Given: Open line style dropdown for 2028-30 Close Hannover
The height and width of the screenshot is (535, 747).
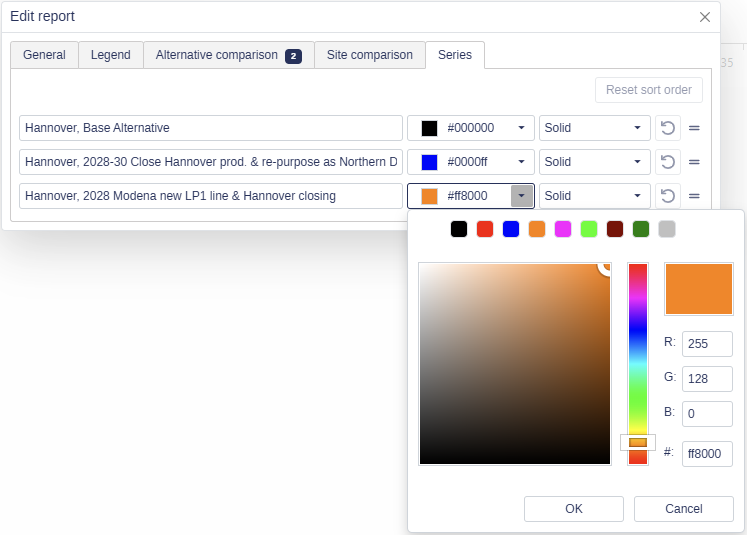Looking at the screenshot, I should coord(595,162).
